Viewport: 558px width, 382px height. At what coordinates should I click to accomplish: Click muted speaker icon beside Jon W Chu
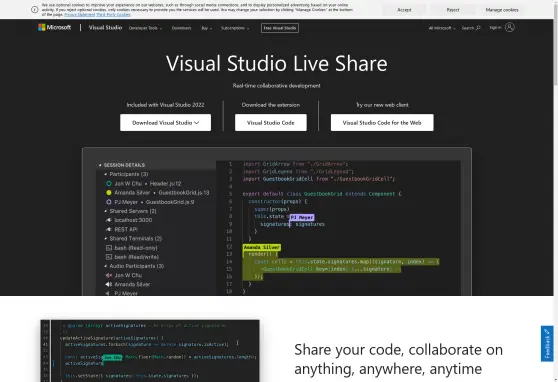pyautogui.click(x=109, y=275)
